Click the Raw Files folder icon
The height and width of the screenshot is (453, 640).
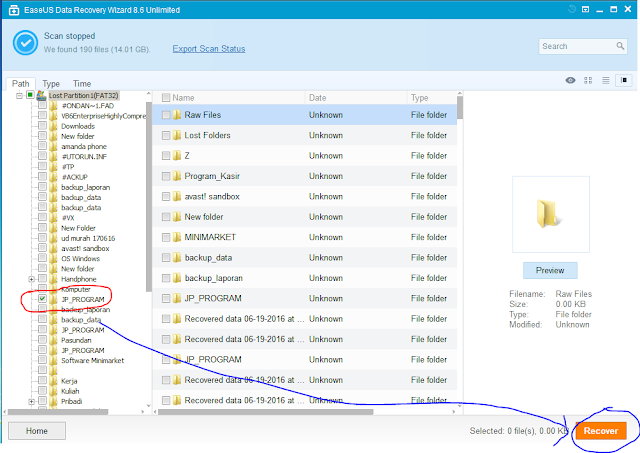(177, 115)
